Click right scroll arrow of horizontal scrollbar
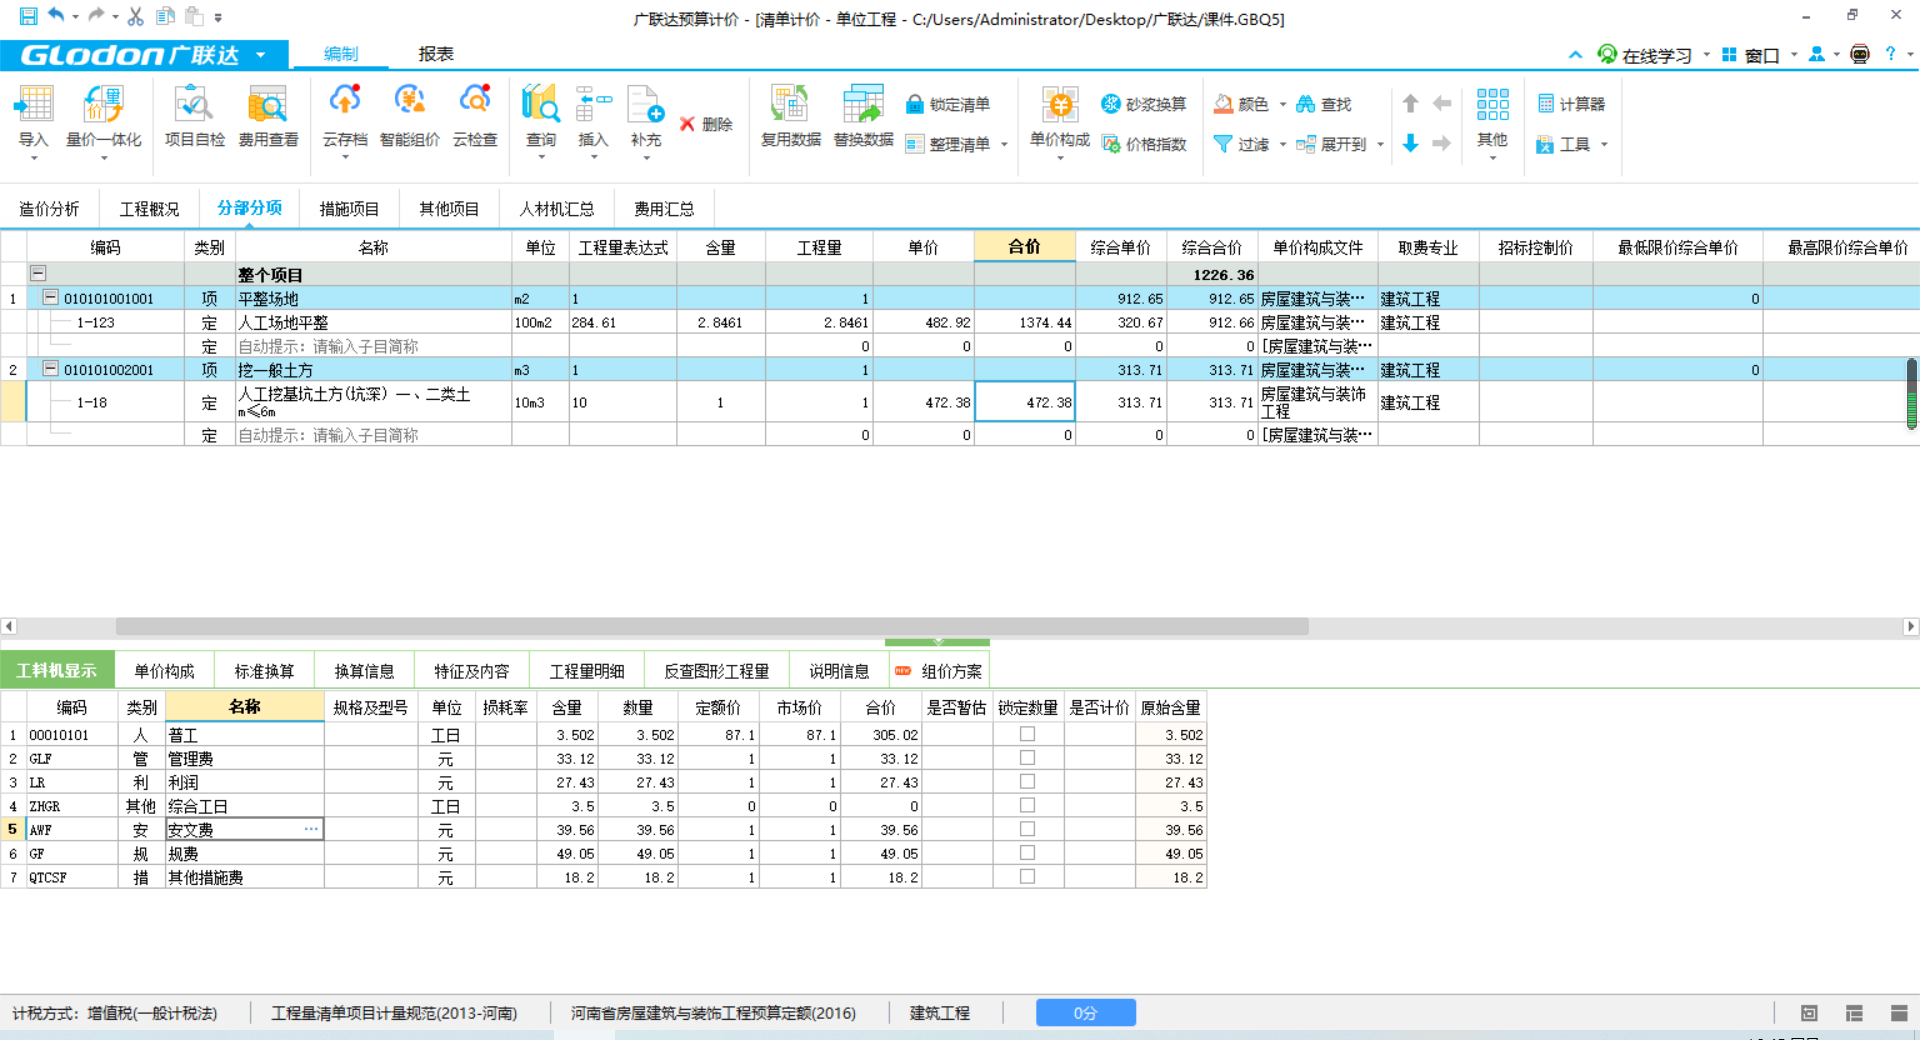The image size is (1920, 1040). [1910, 626]
